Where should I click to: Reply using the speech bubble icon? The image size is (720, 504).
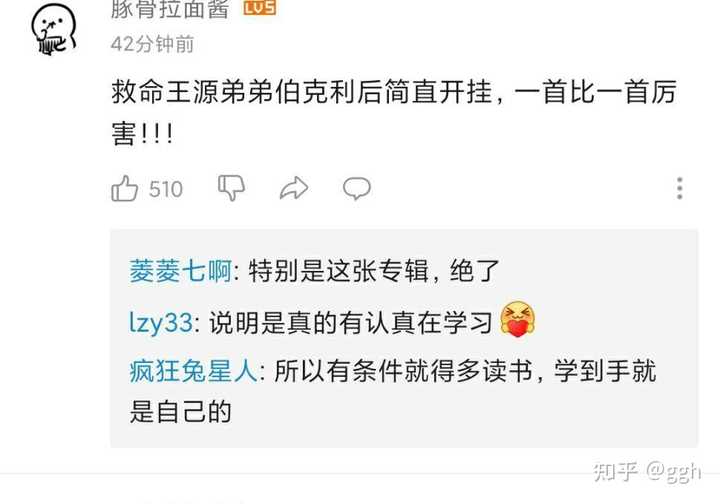click(357, 188)
